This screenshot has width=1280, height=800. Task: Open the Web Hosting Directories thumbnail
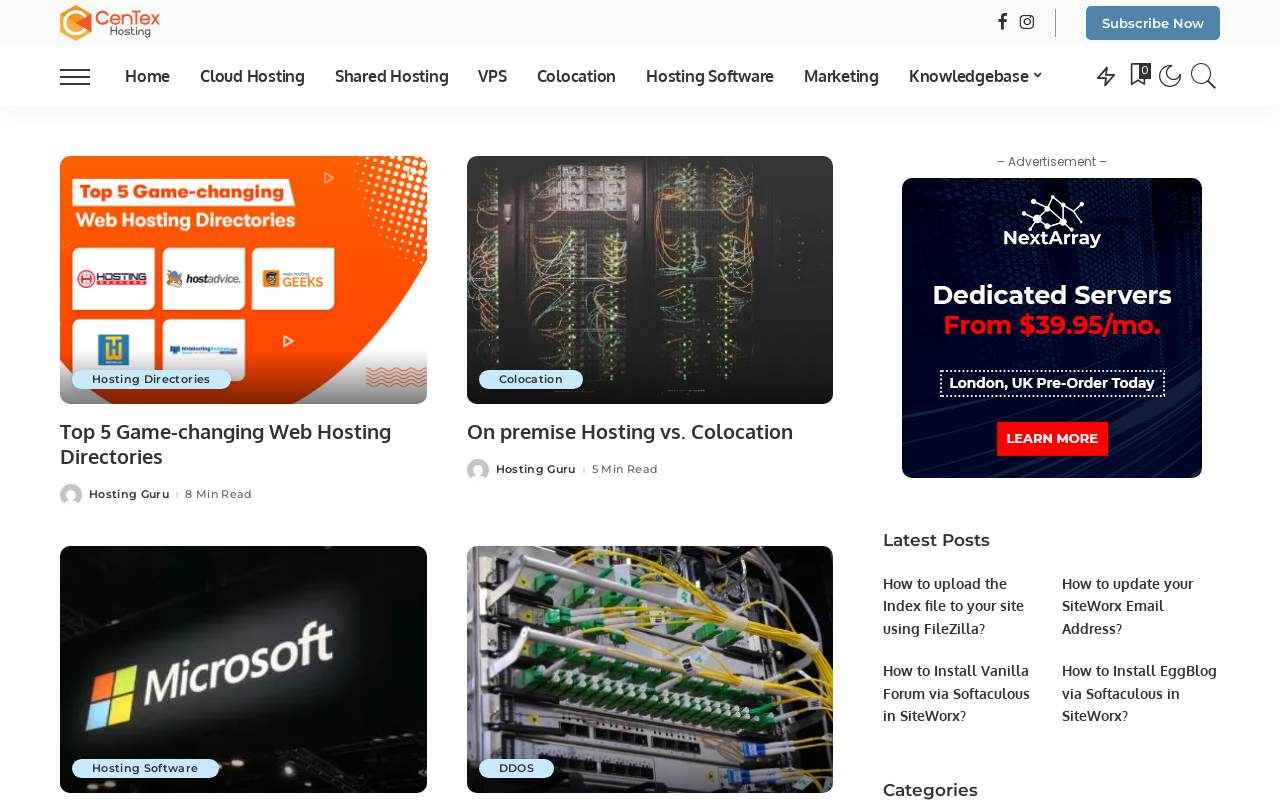243,280
